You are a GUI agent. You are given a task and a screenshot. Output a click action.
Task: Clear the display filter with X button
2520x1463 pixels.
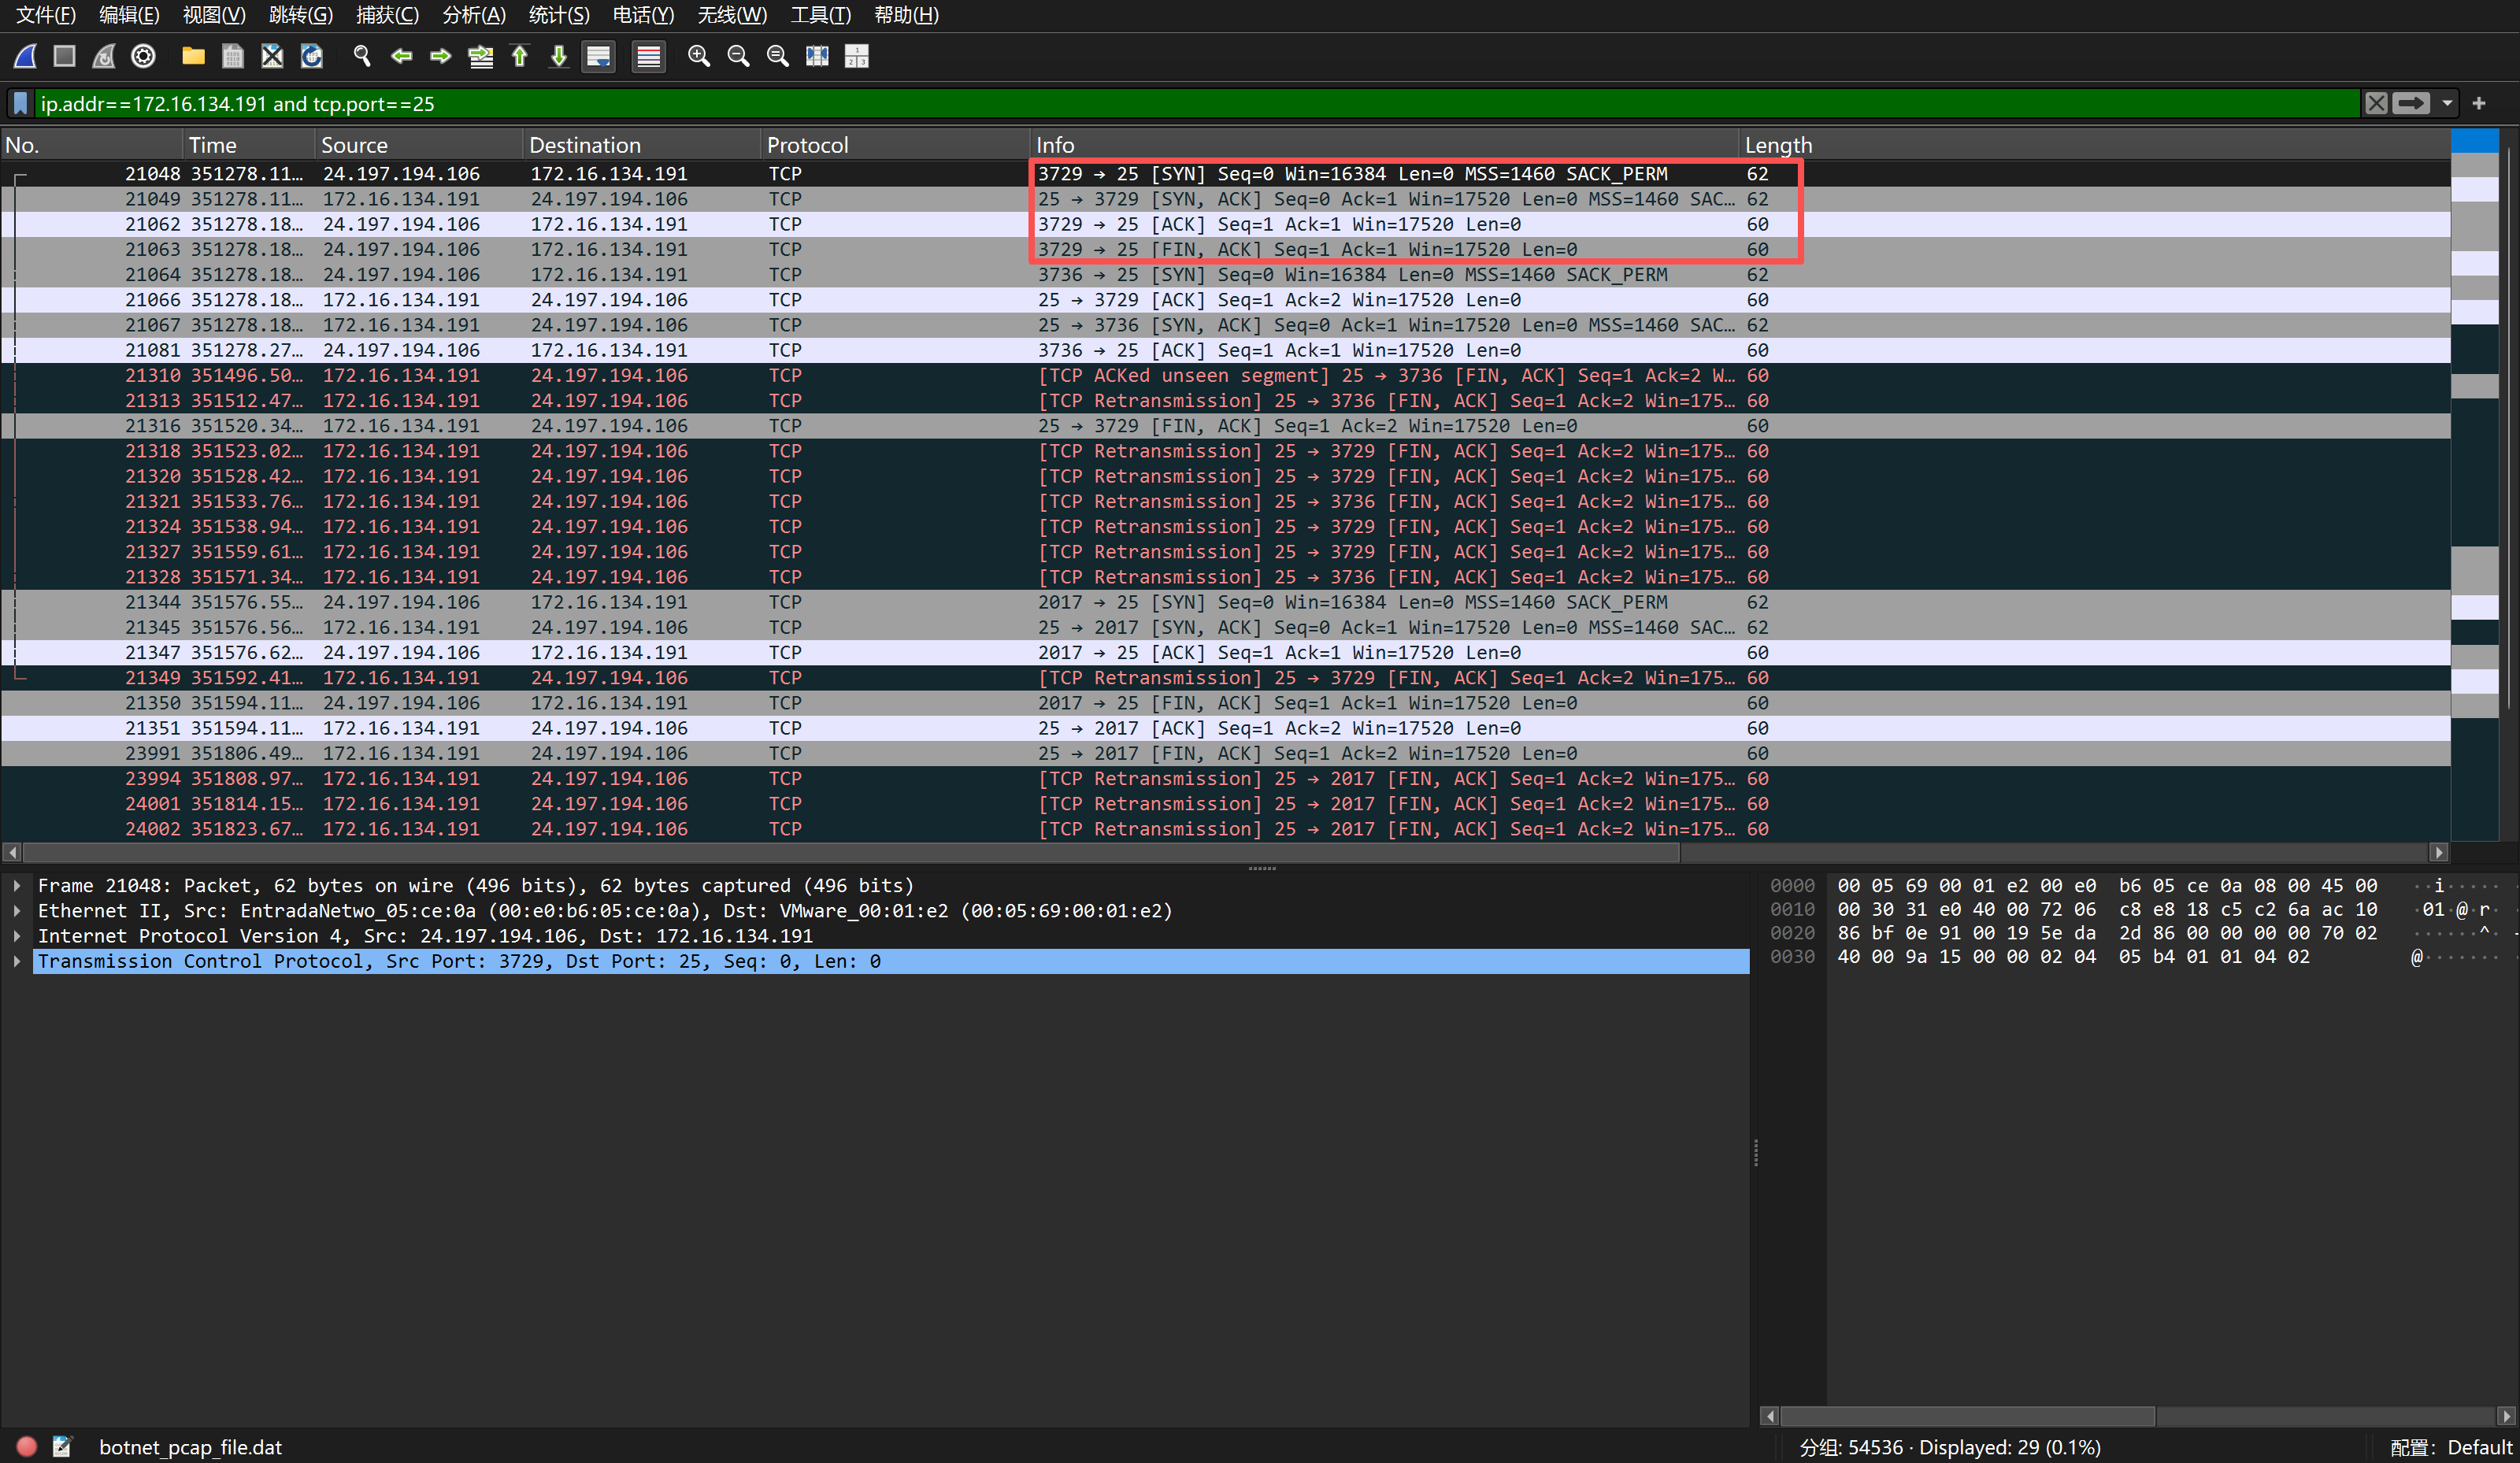coord(2376,103)
